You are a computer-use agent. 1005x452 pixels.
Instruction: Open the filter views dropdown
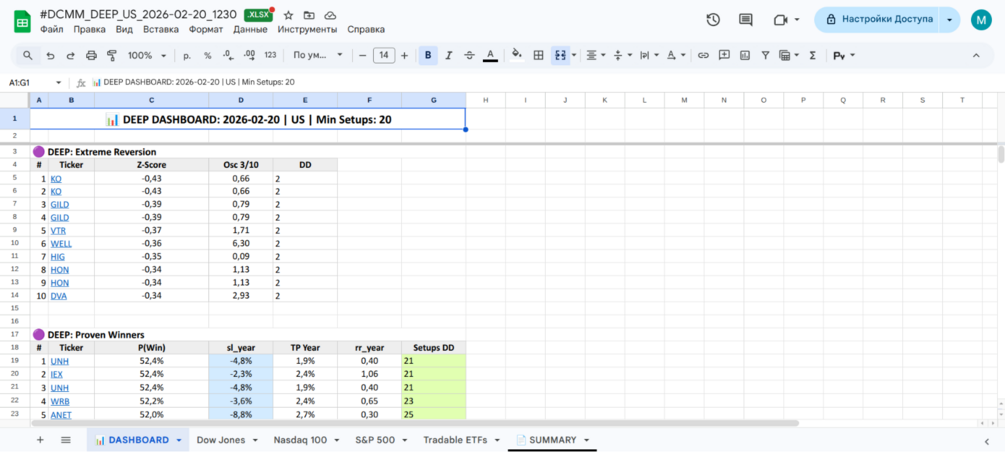[x=788, y=56]
